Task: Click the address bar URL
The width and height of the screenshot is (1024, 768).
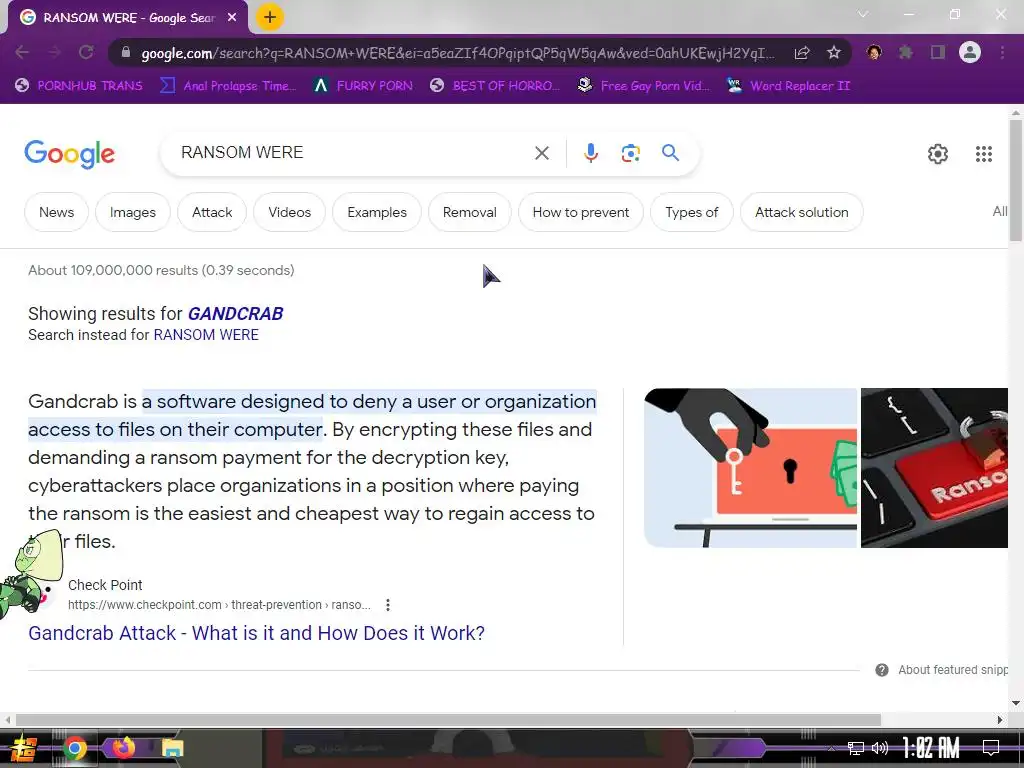Action: click(457, 53)
